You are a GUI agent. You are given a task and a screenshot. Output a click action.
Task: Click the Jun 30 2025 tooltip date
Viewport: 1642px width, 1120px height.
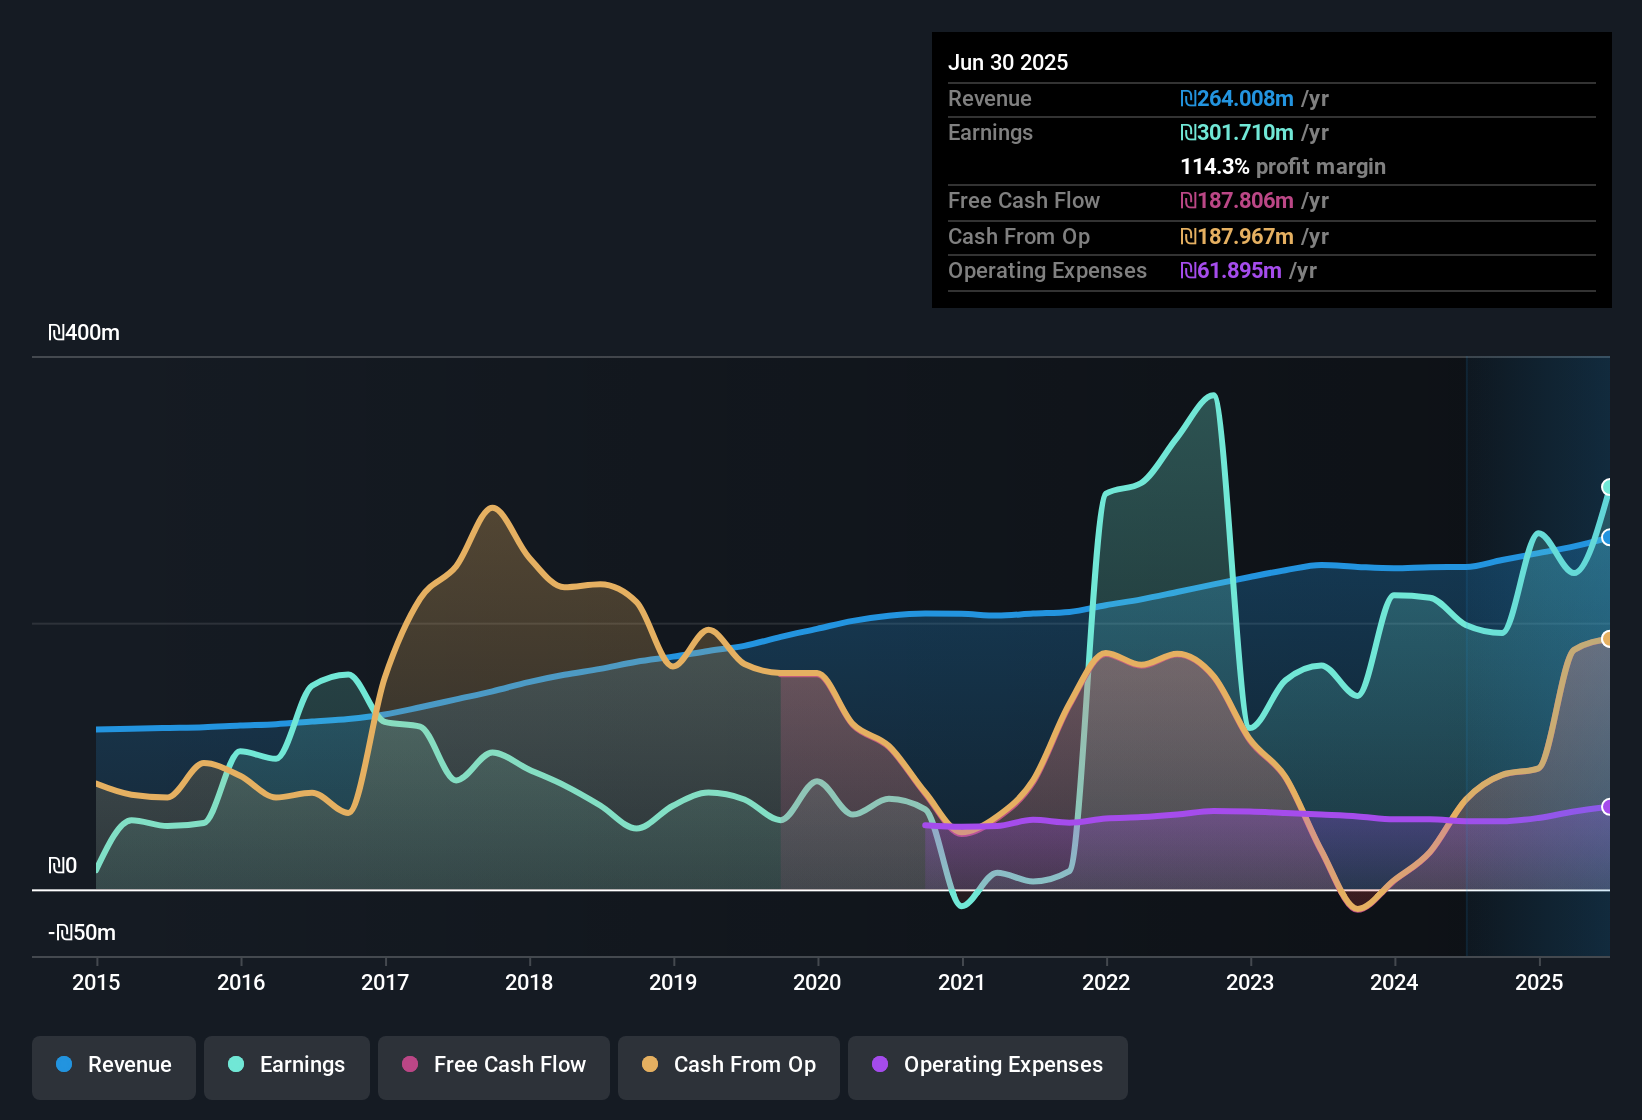point(1008,63)
